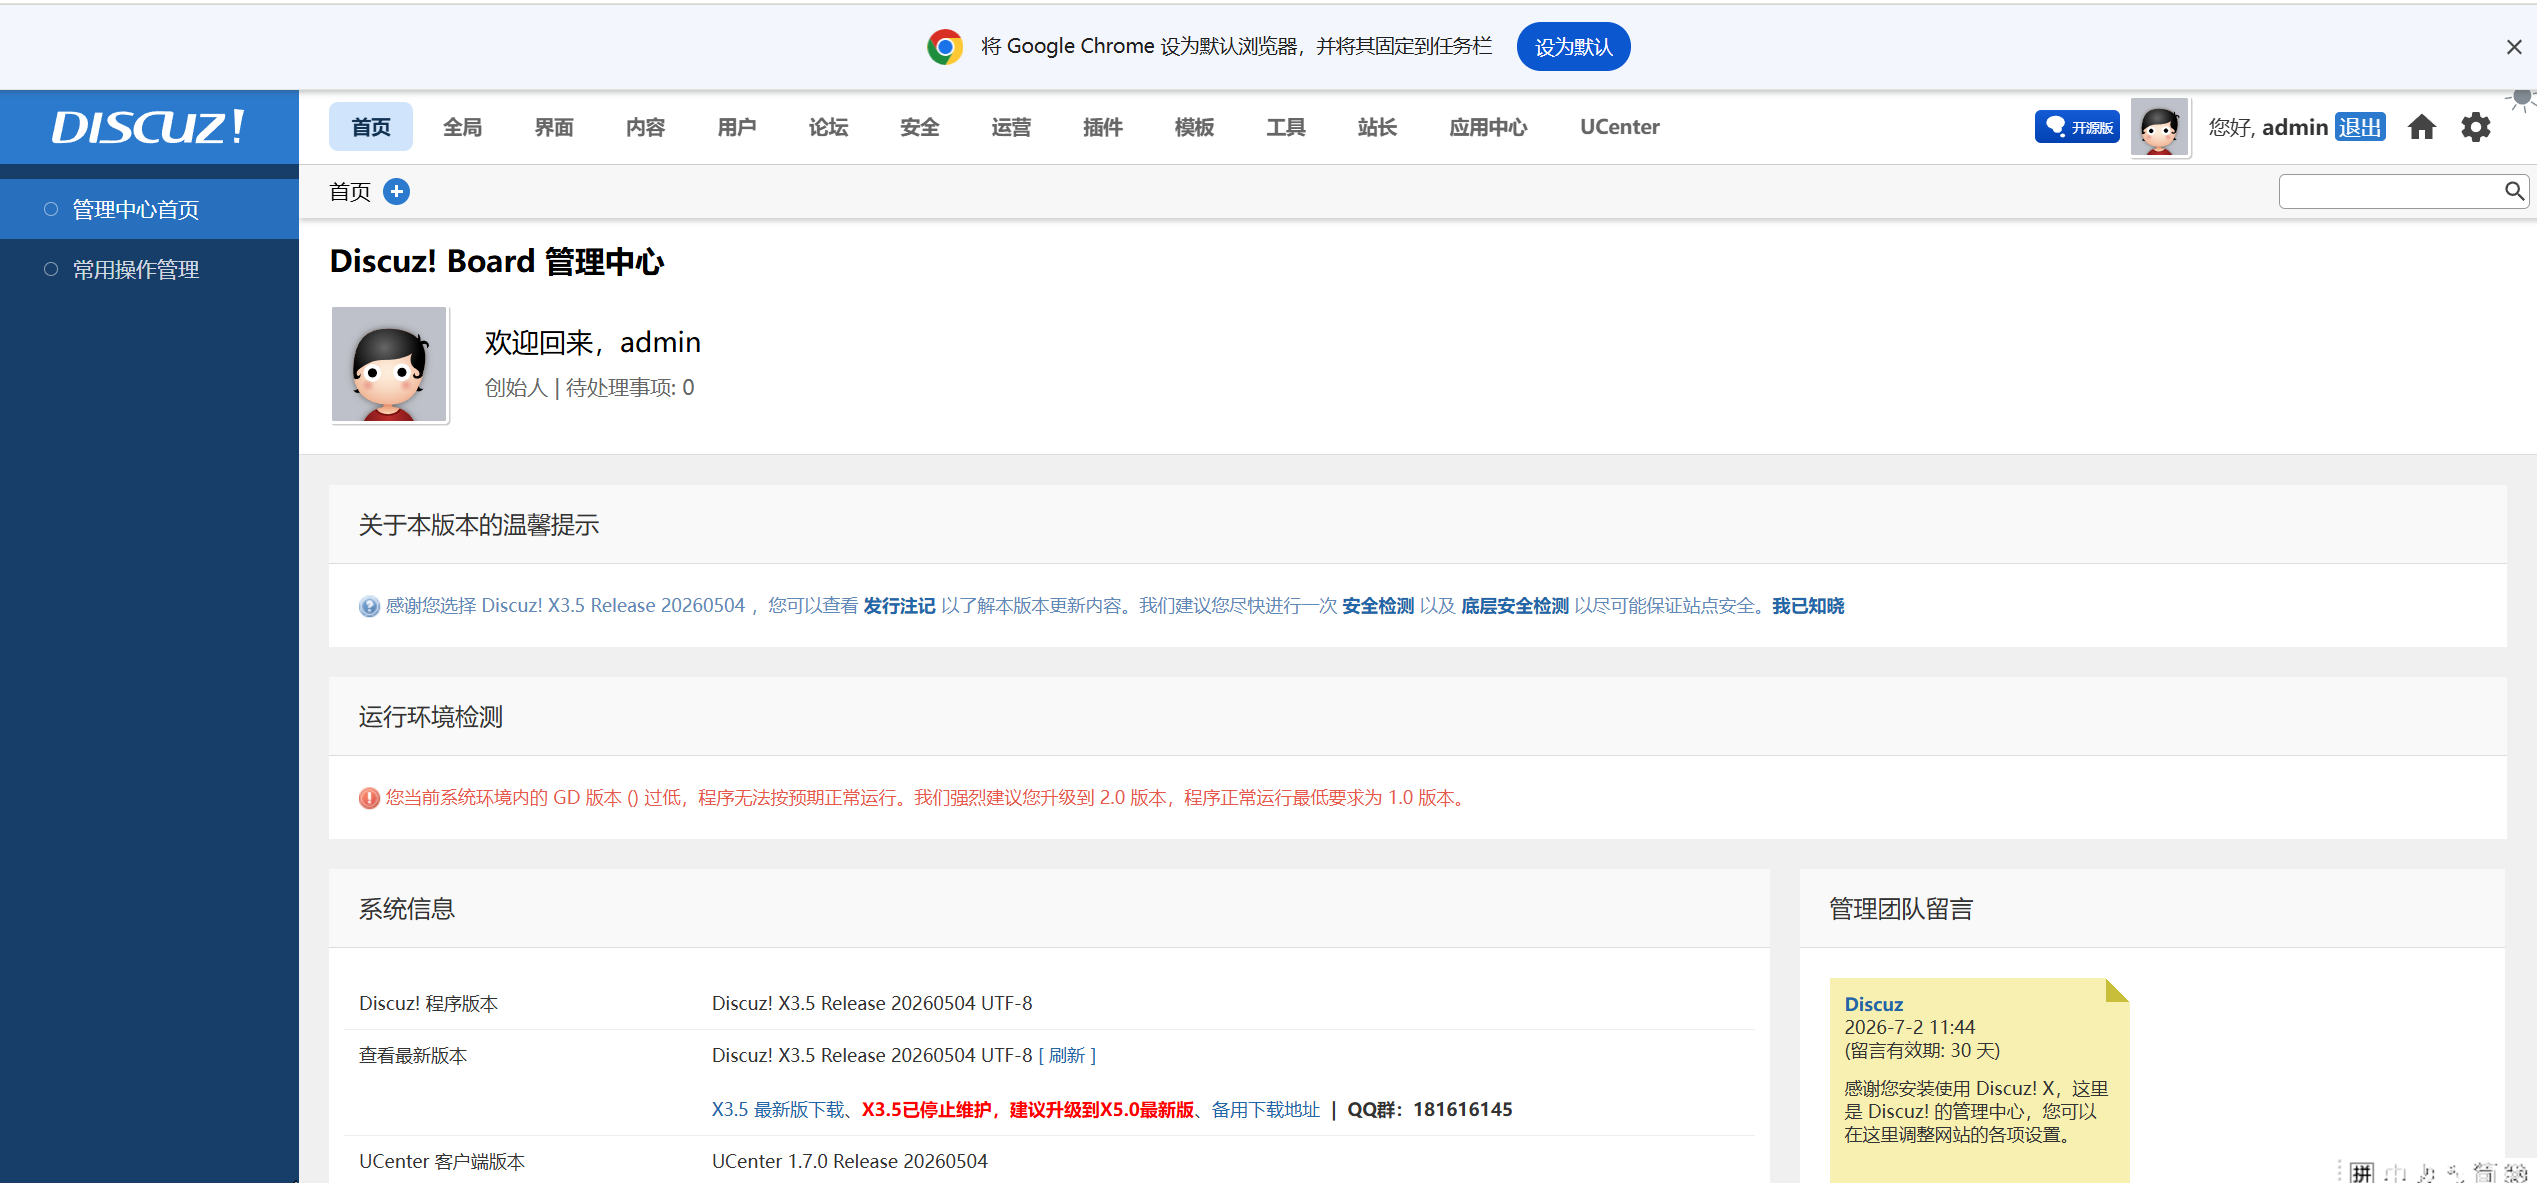
Task: Open the 发行注记 release notes link
Action: (x=899, y=606)
